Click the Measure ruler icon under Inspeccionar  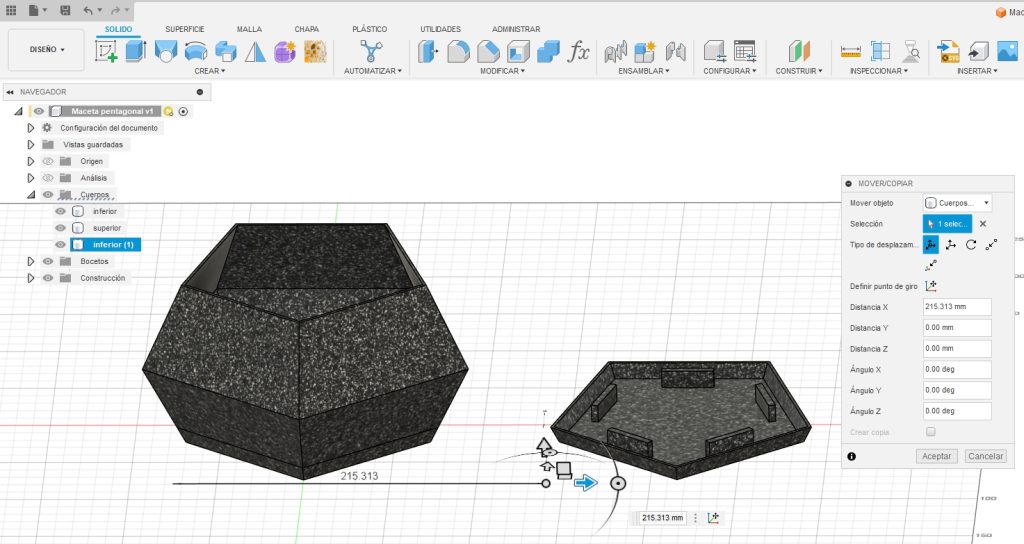pyautogui.click(x=851, y=51)
